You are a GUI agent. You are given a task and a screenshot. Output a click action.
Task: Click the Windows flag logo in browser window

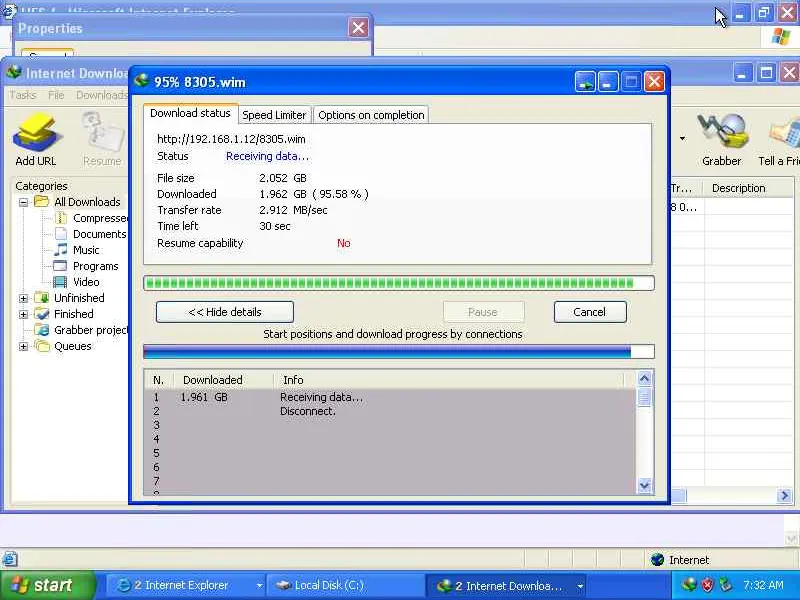click(781, 37)
